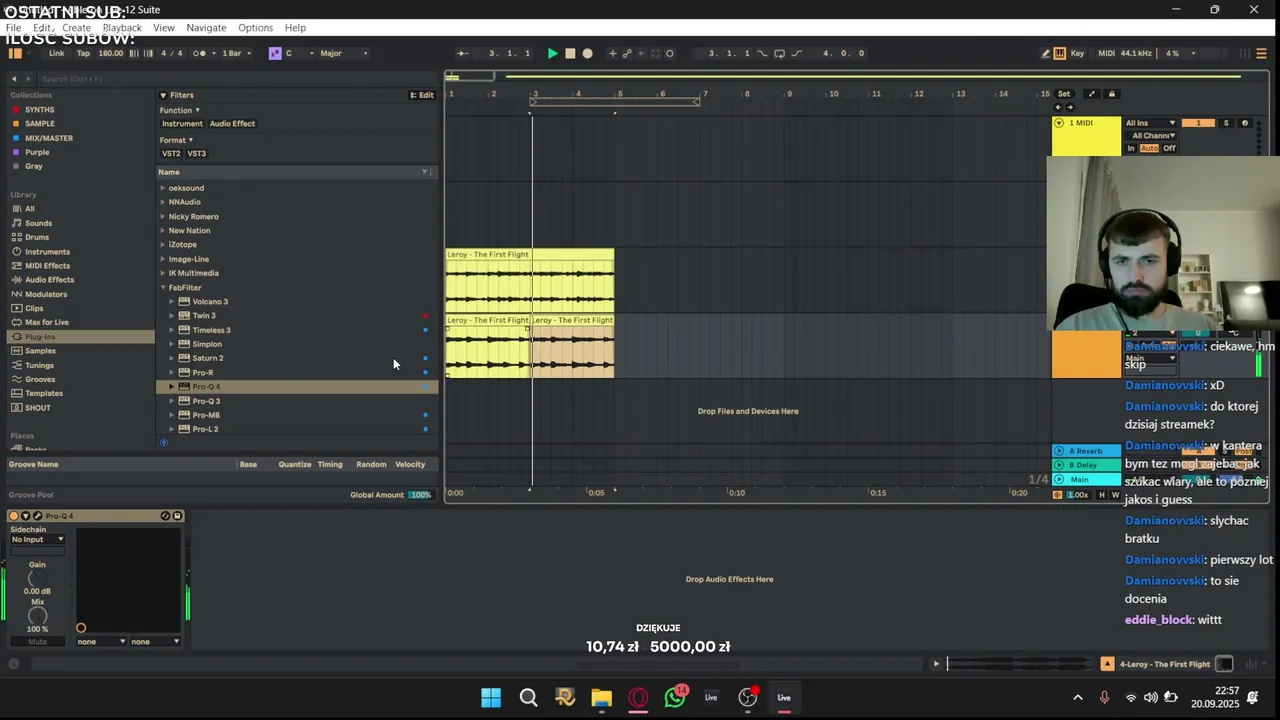The height and width of the screenshot is (720, 1280).
Task: Click the MIDI map mode button
Action: [x=1106, y=53]
